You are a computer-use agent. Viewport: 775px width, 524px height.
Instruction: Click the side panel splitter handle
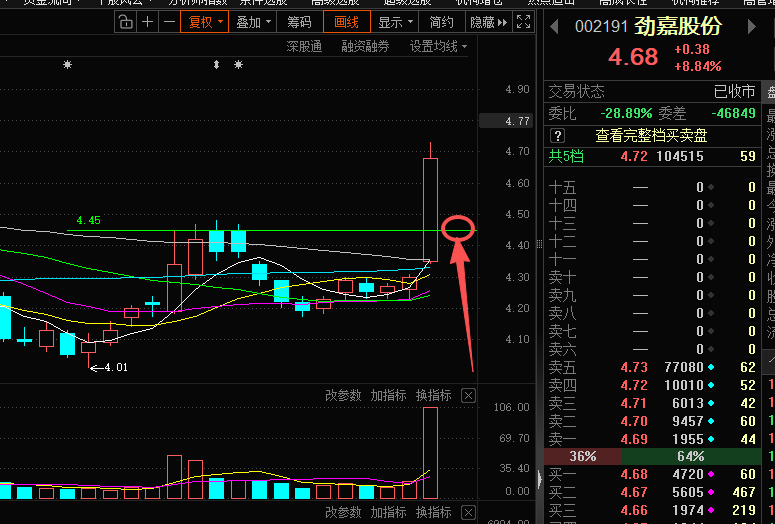(x=540, y=243)
